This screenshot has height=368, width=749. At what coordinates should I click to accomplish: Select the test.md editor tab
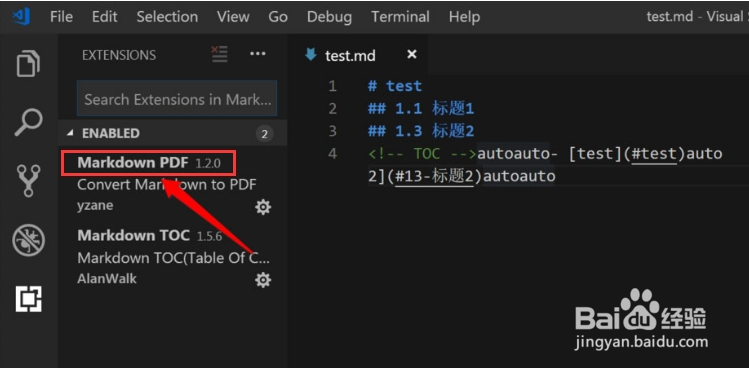click(350, 55)
